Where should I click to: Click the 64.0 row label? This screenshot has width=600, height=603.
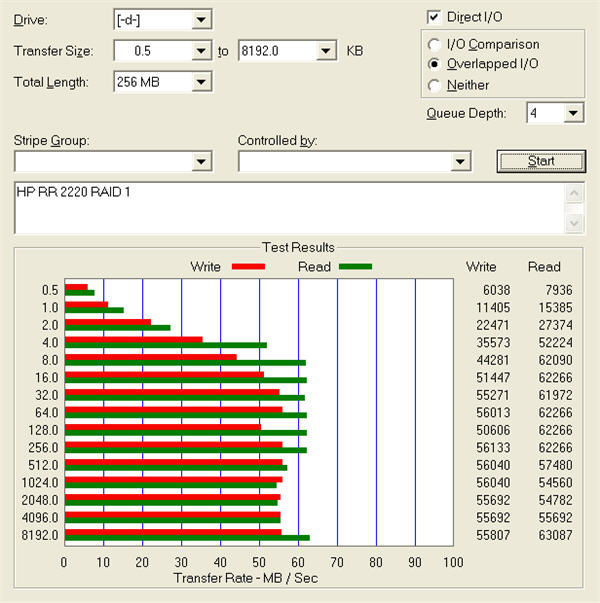click(47, 413)
